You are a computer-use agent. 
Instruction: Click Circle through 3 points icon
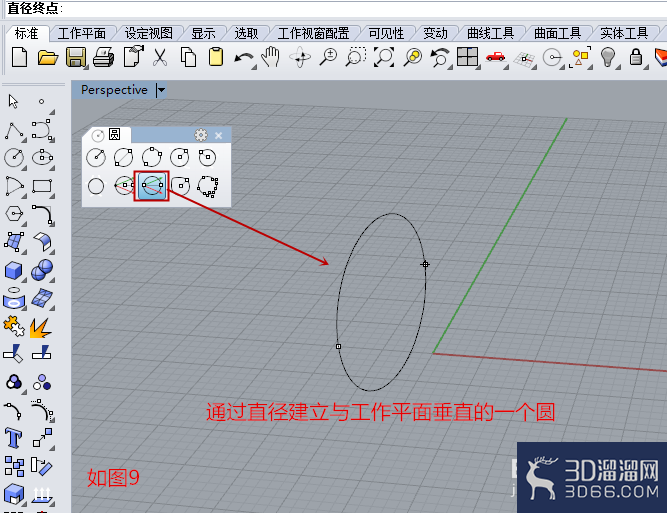pyautogui.click(x=152, y=157)
